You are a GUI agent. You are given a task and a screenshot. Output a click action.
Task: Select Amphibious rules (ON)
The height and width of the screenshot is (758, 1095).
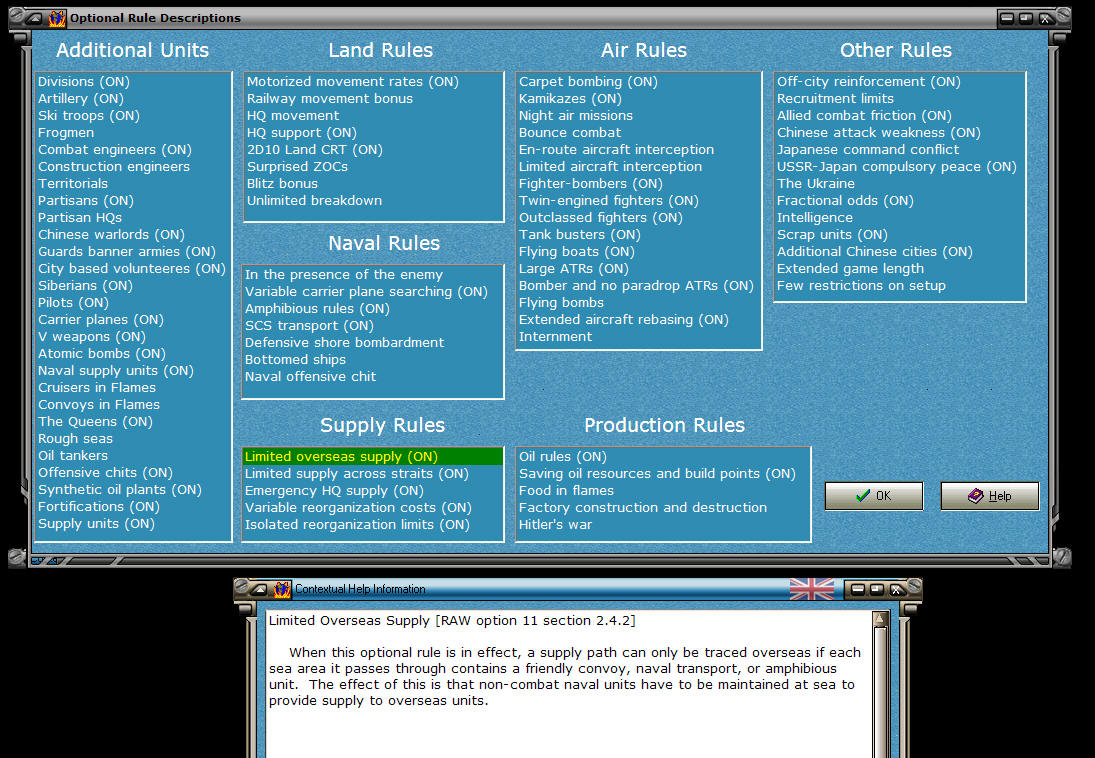(317, 308)
